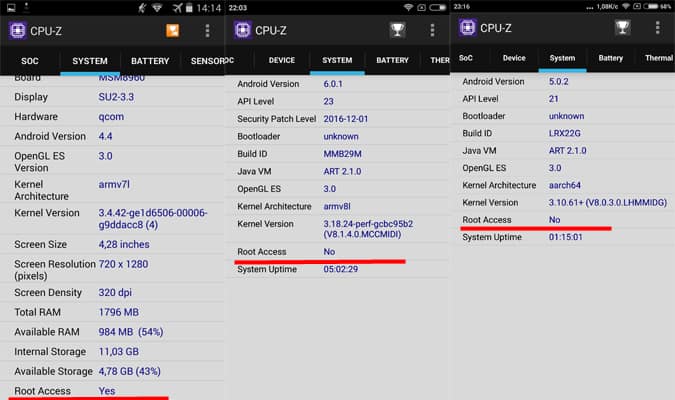Select Screen Resolution value 720 x 1280
Viewport: 675px width, 400px height.
coord(124,264)
